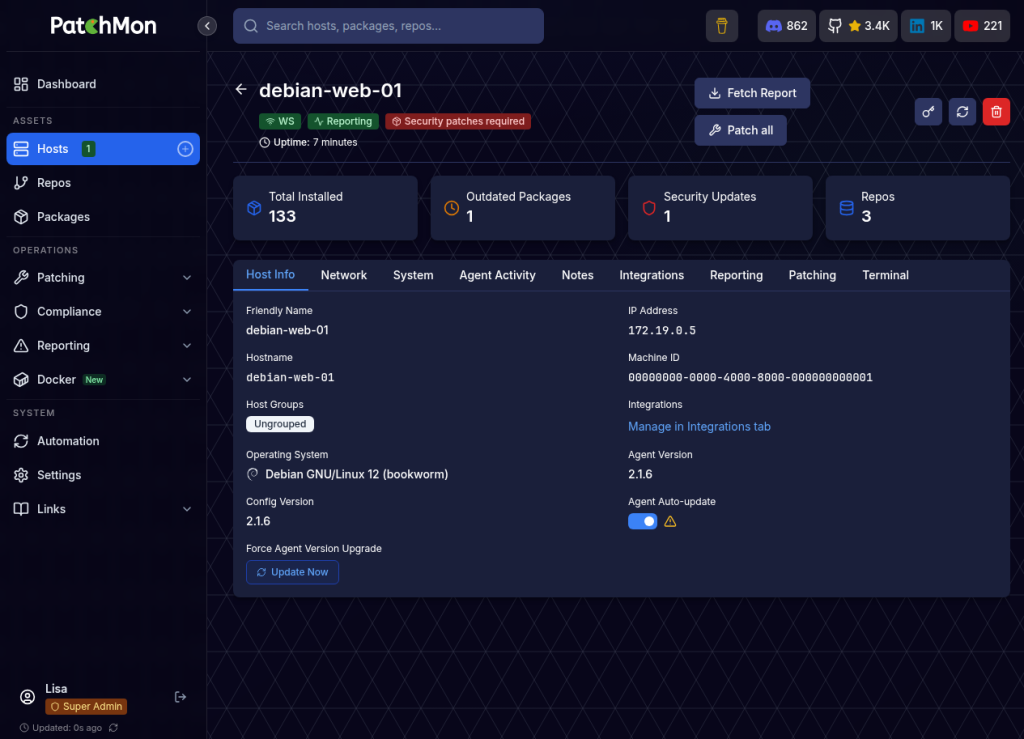The height and width of the screenshot is (739, 1024).
Task: Open the LinkedIn 1K link
Action: (926, 26)
